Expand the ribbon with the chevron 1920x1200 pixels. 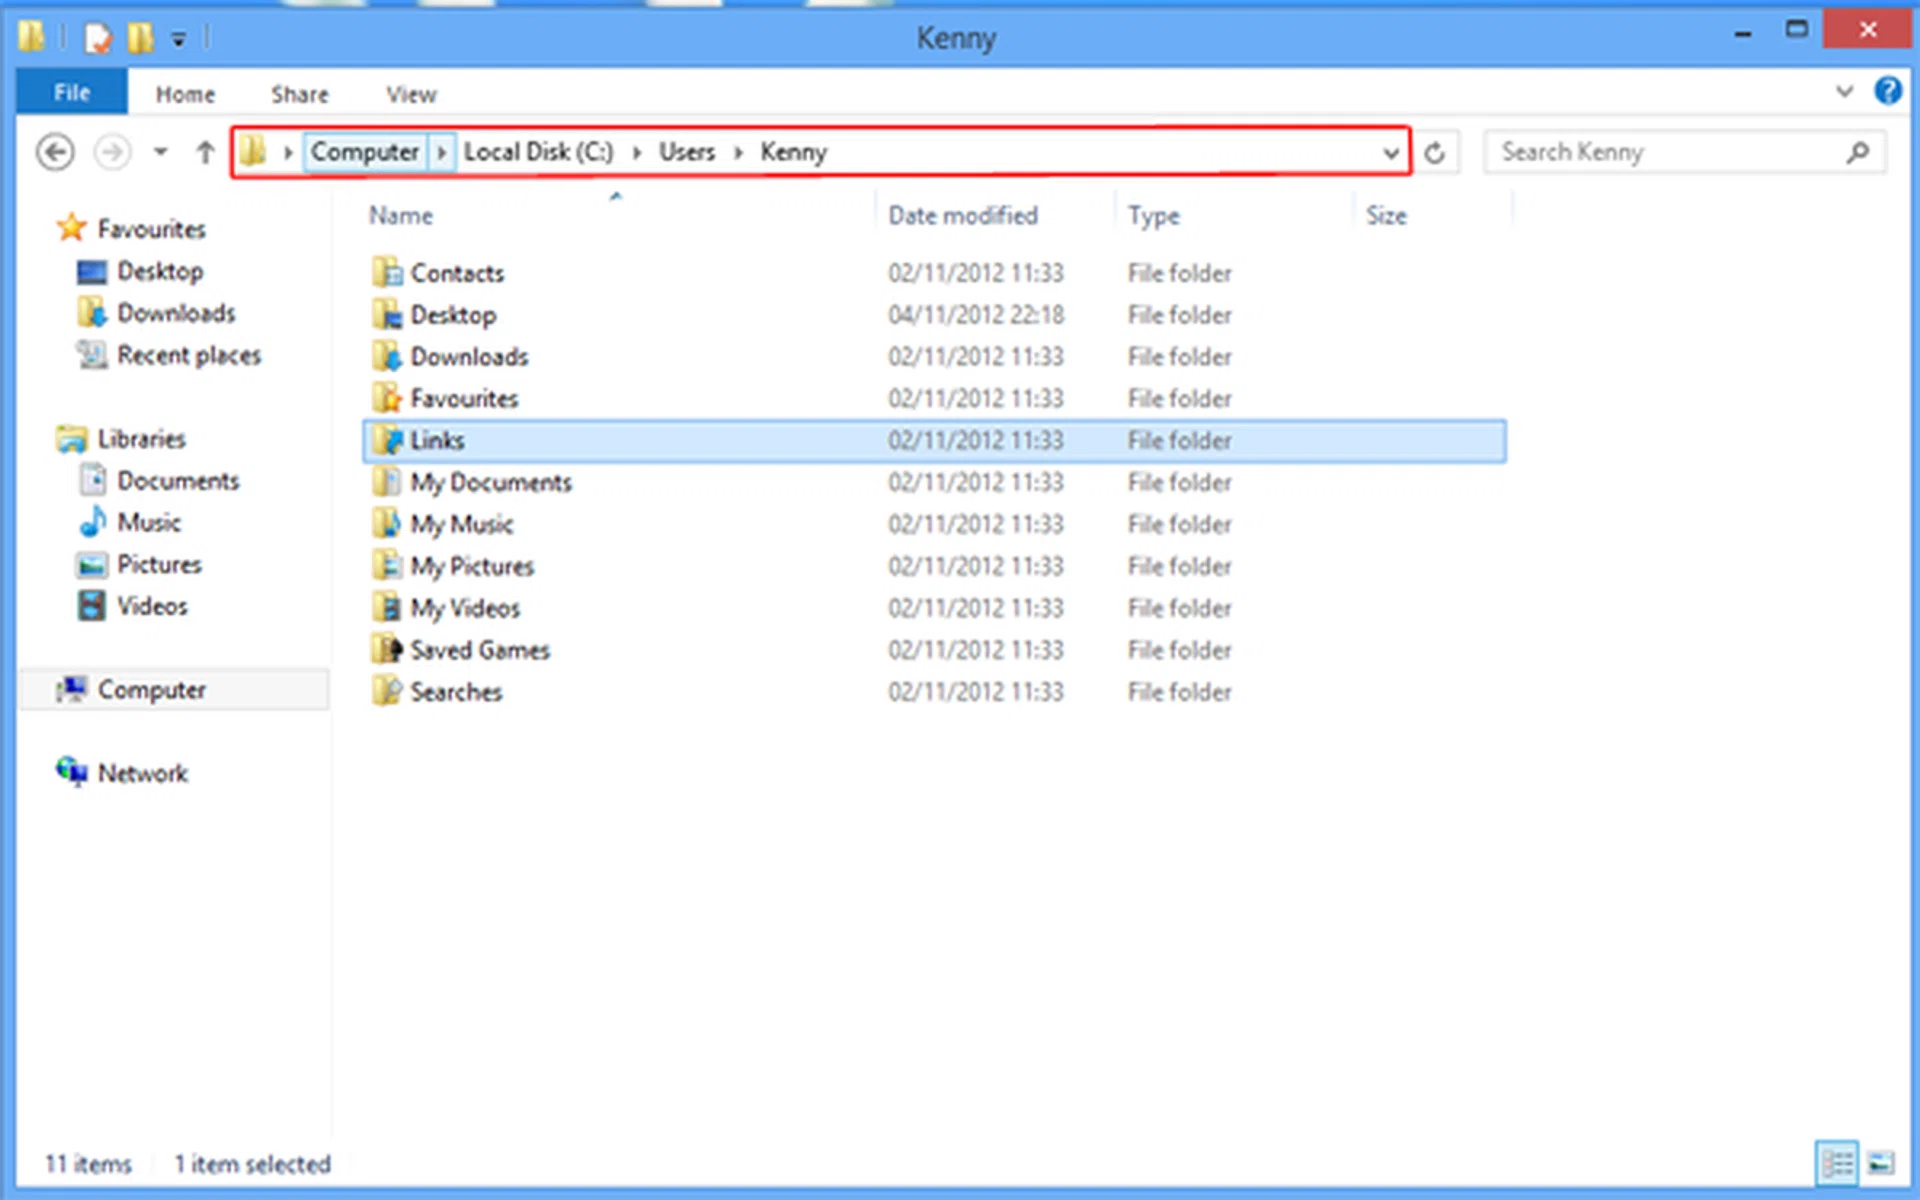click(1844, 92)
